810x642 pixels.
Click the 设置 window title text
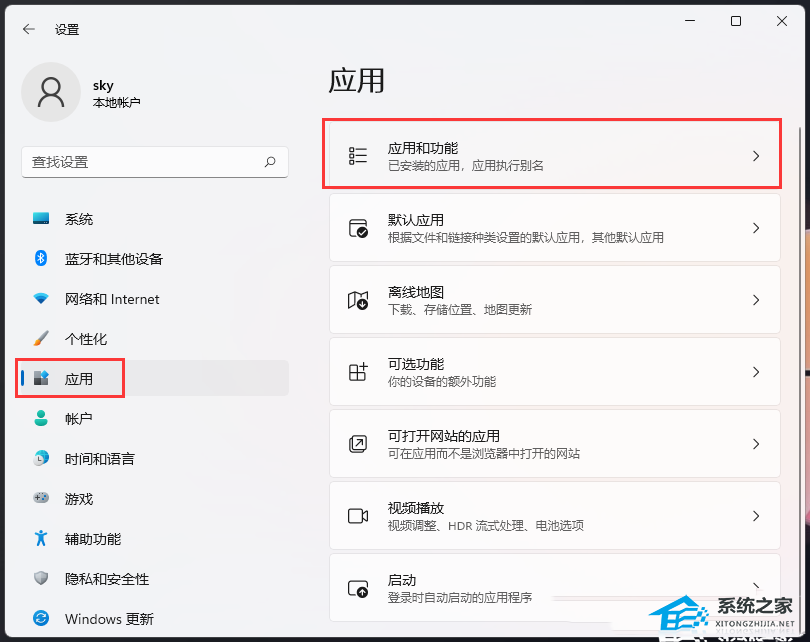[67, 29]
